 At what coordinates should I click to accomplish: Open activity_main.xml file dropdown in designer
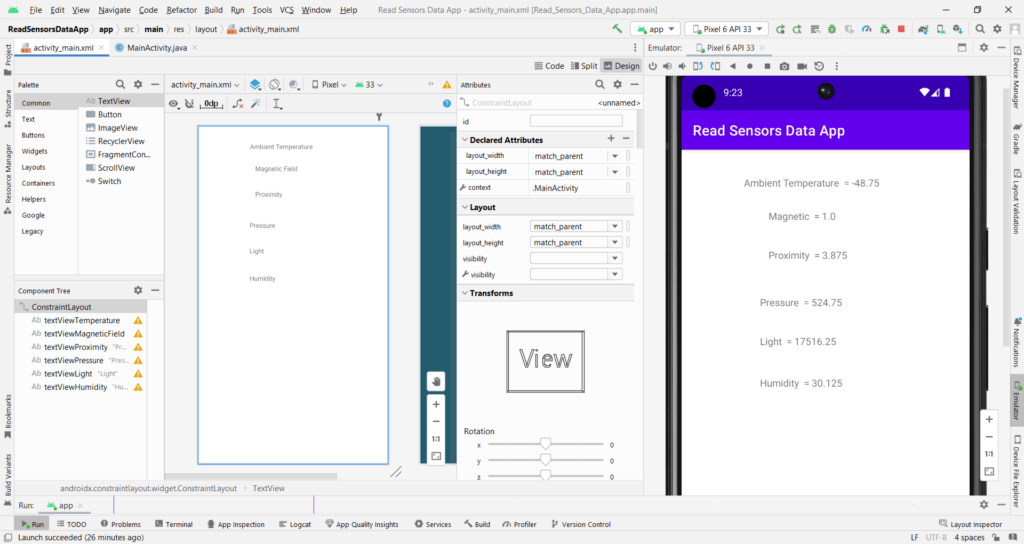click(205, 84)
